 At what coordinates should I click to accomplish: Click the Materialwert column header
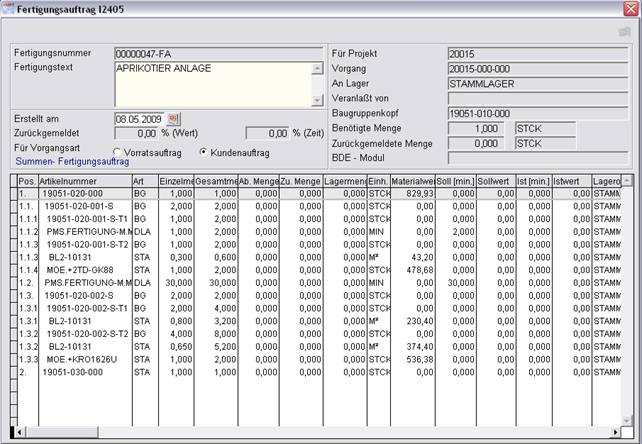point(414,180)
